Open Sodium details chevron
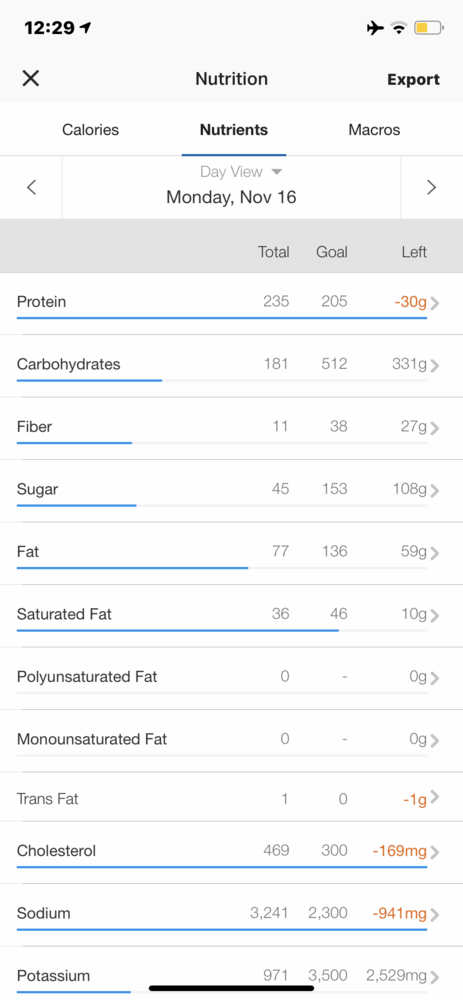 [x=435, y=915]
